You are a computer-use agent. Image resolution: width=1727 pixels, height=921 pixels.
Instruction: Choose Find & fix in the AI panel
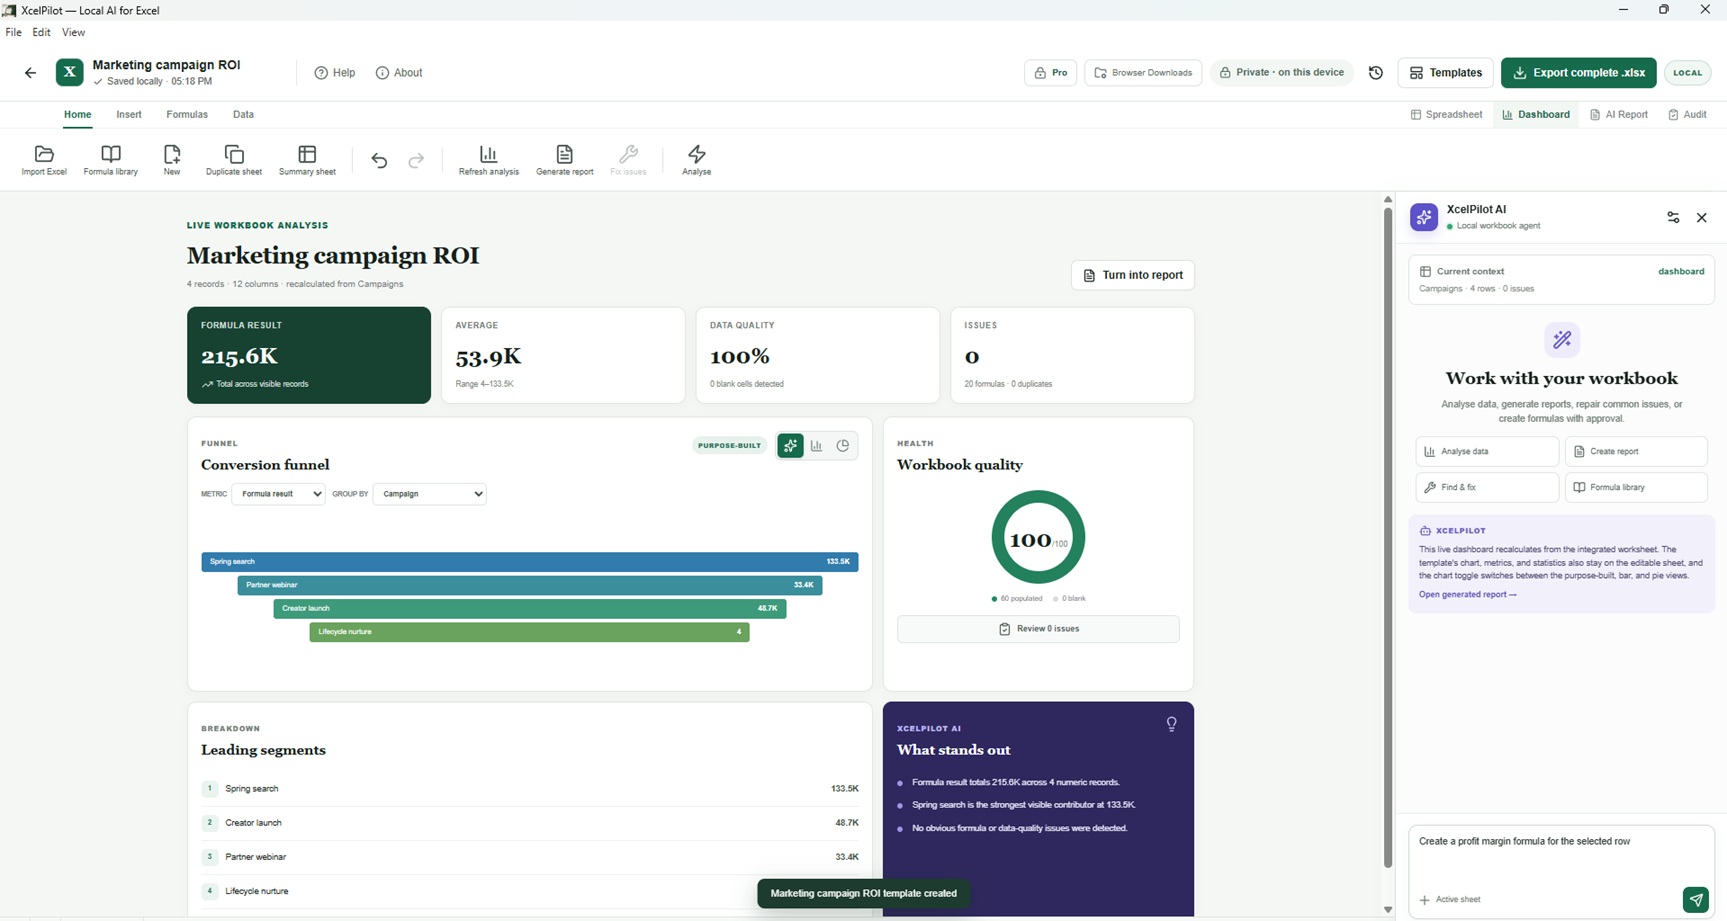(1487, 488)
